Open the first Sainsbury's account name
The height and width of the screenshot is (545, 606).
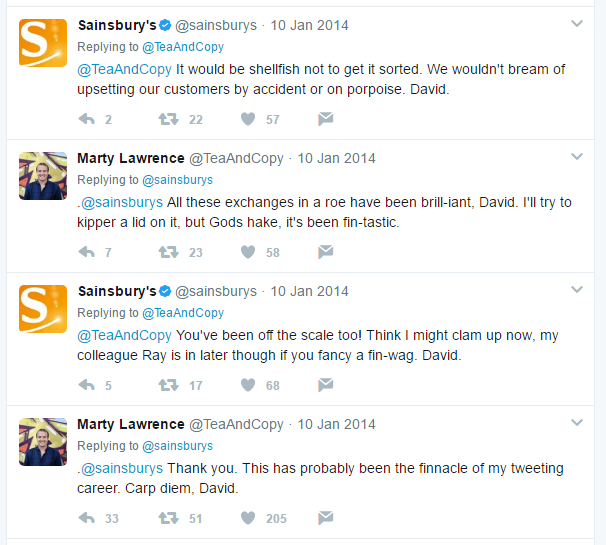tap(117, 25)
